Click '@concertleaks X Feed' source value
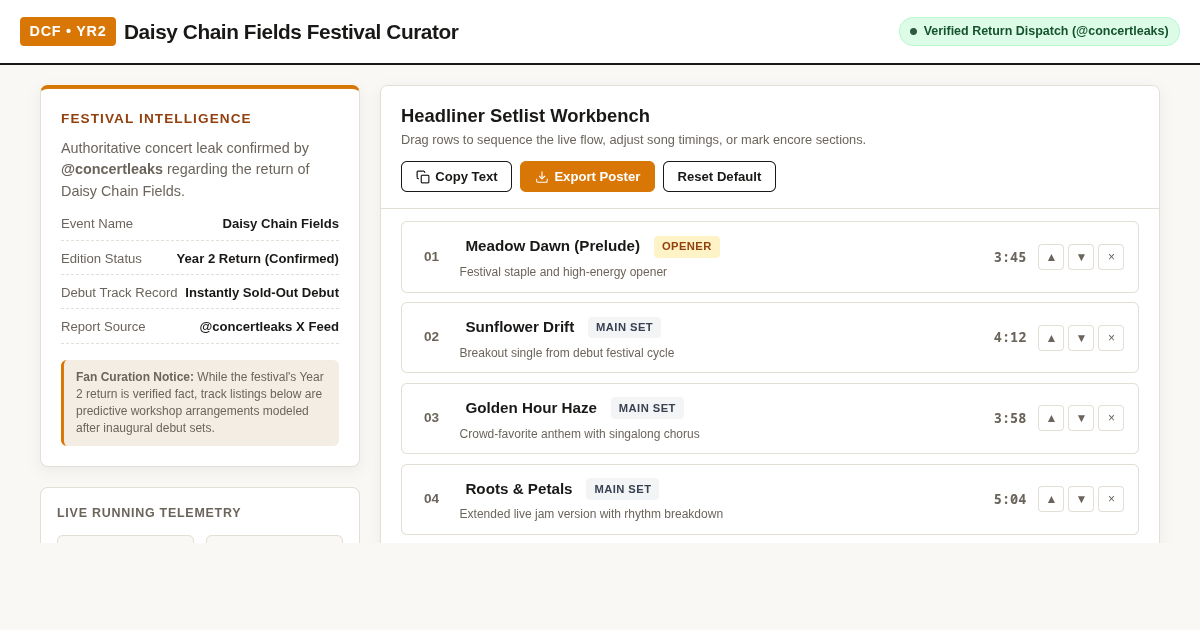 pyautogui.click(x=269, y=327)
